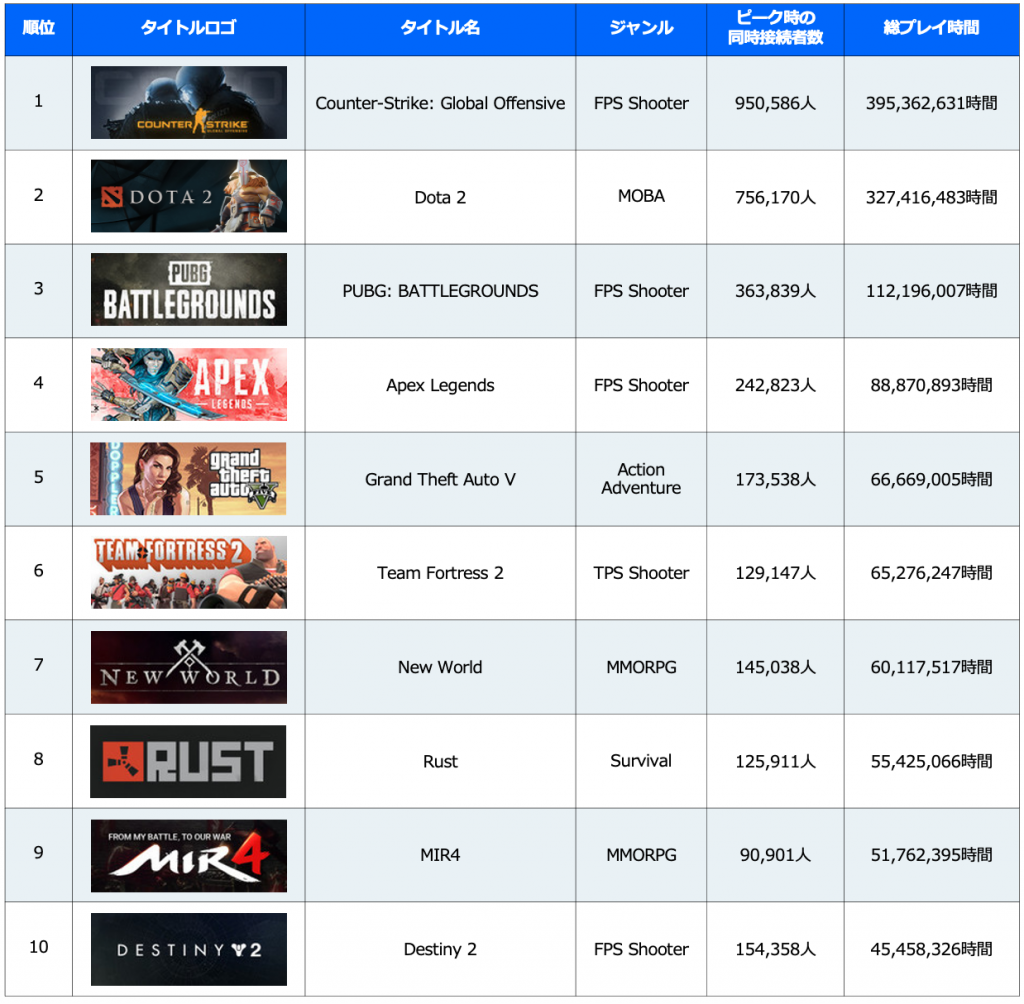Click the タイトル名 column header

pos(440,28)
